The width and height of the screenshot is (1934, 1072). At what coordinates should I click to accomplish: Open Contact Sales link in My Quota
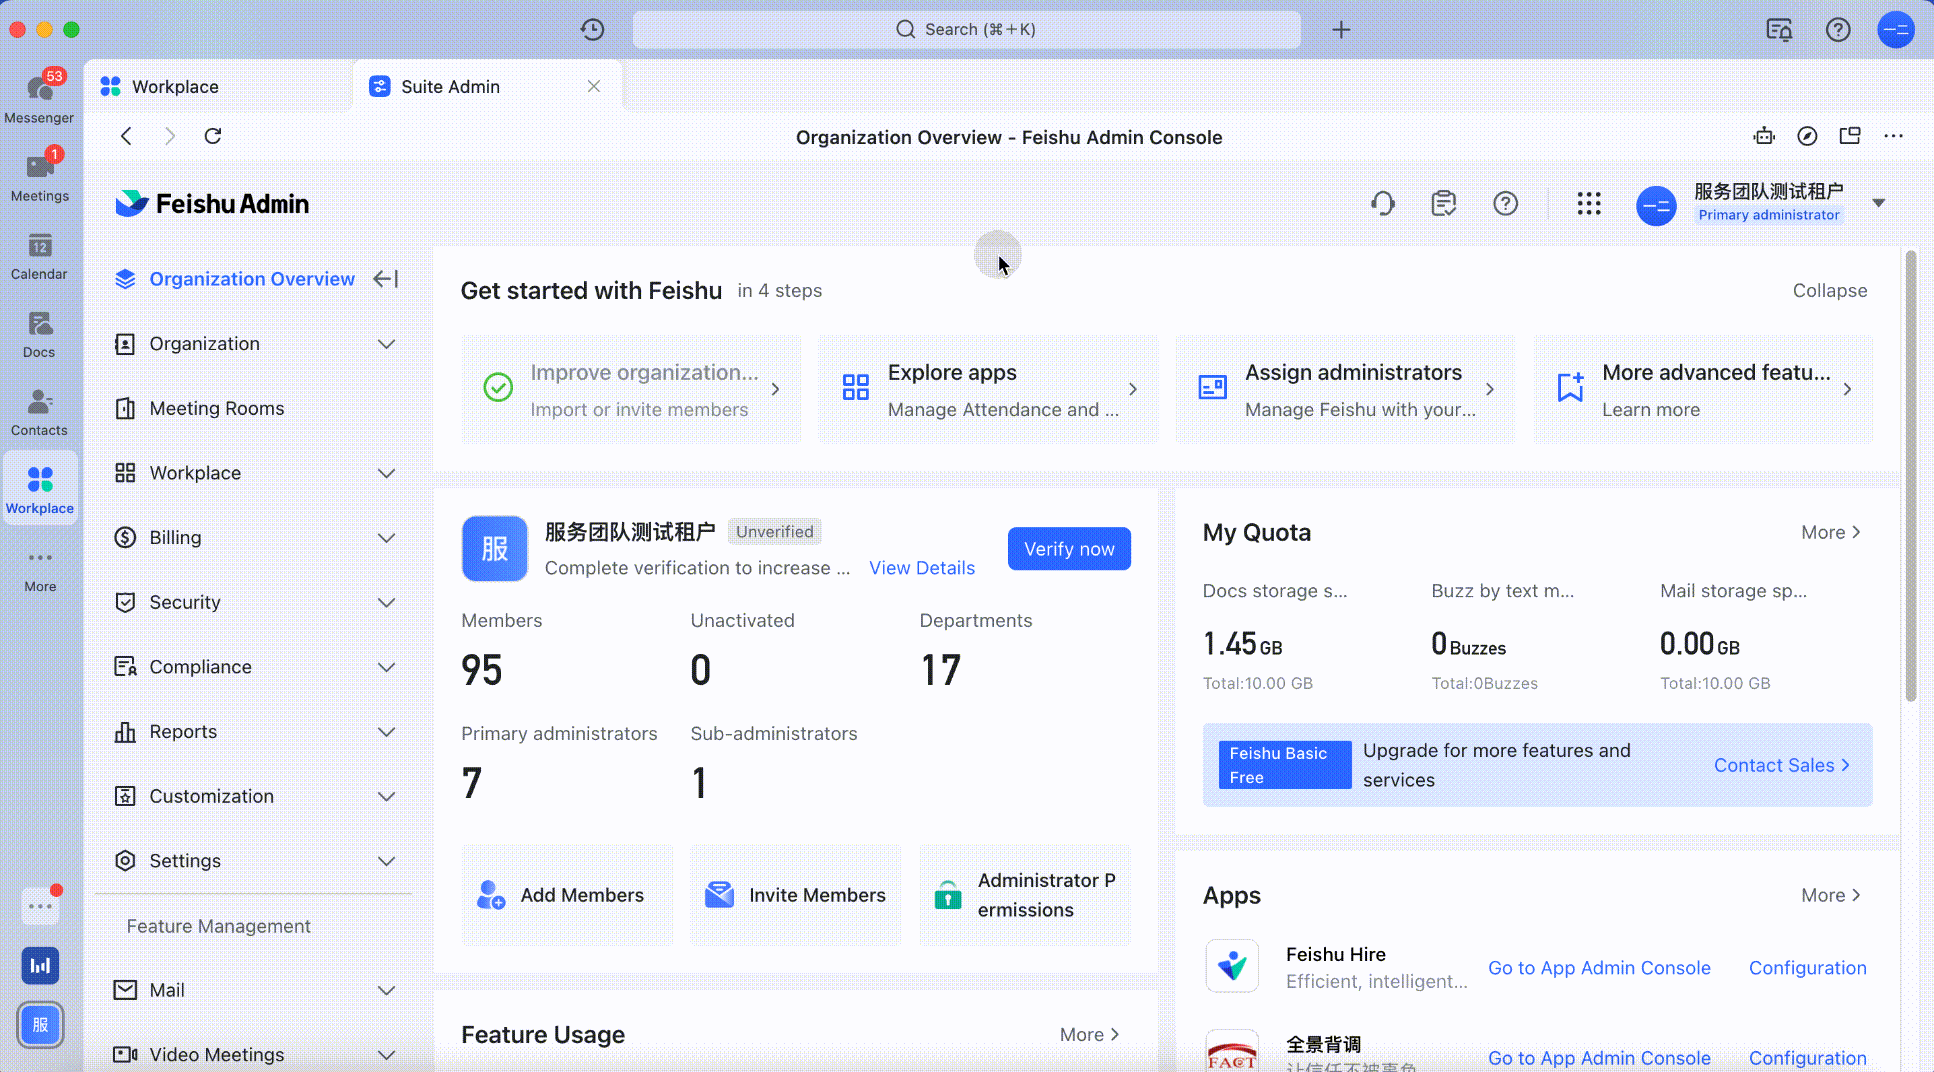coord(1779,765)
